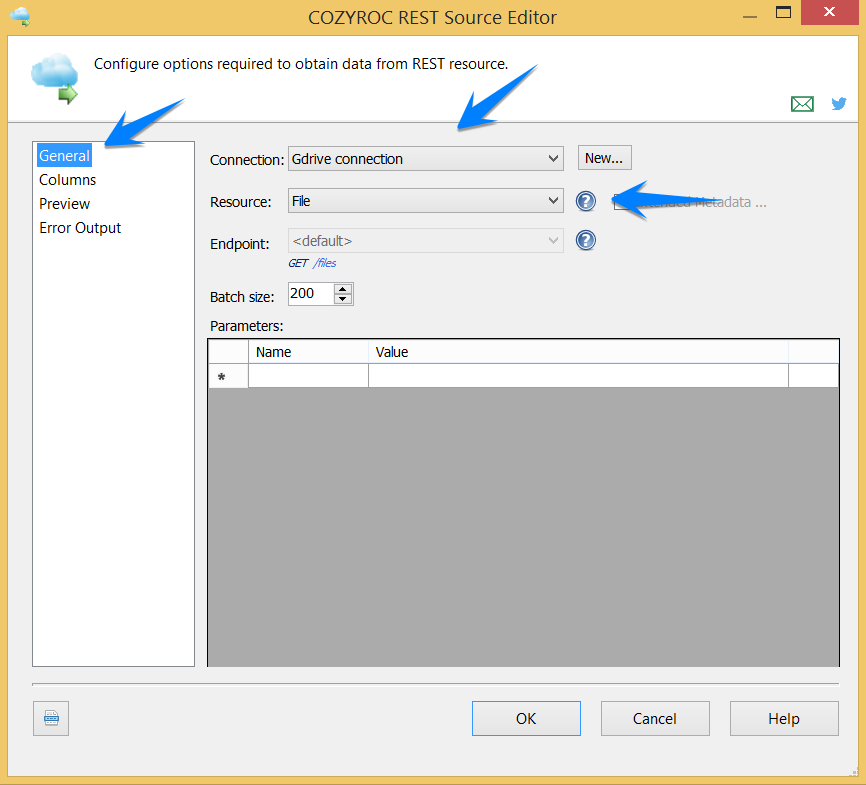Click the Endpoint help question-mark icon
The height and width of the screenshot is (785, 866).
pyautogui.click(x=585, y=240)
